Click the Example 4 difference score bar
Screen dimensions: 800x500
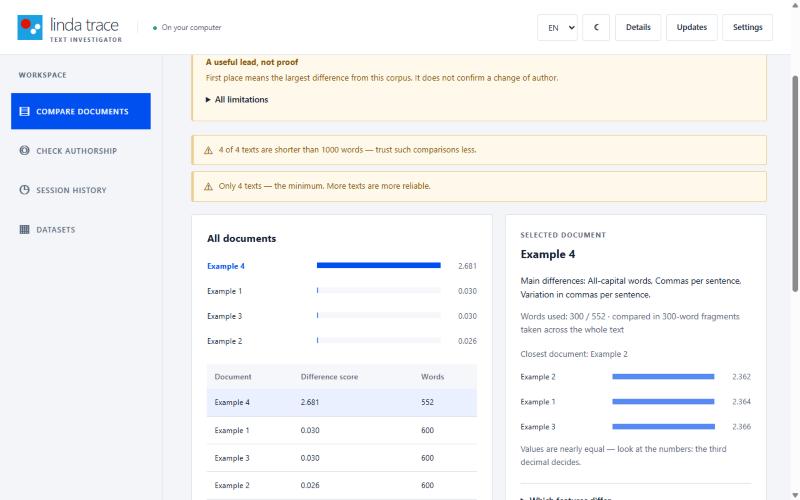pyautogui.click(x=378, y=265)
